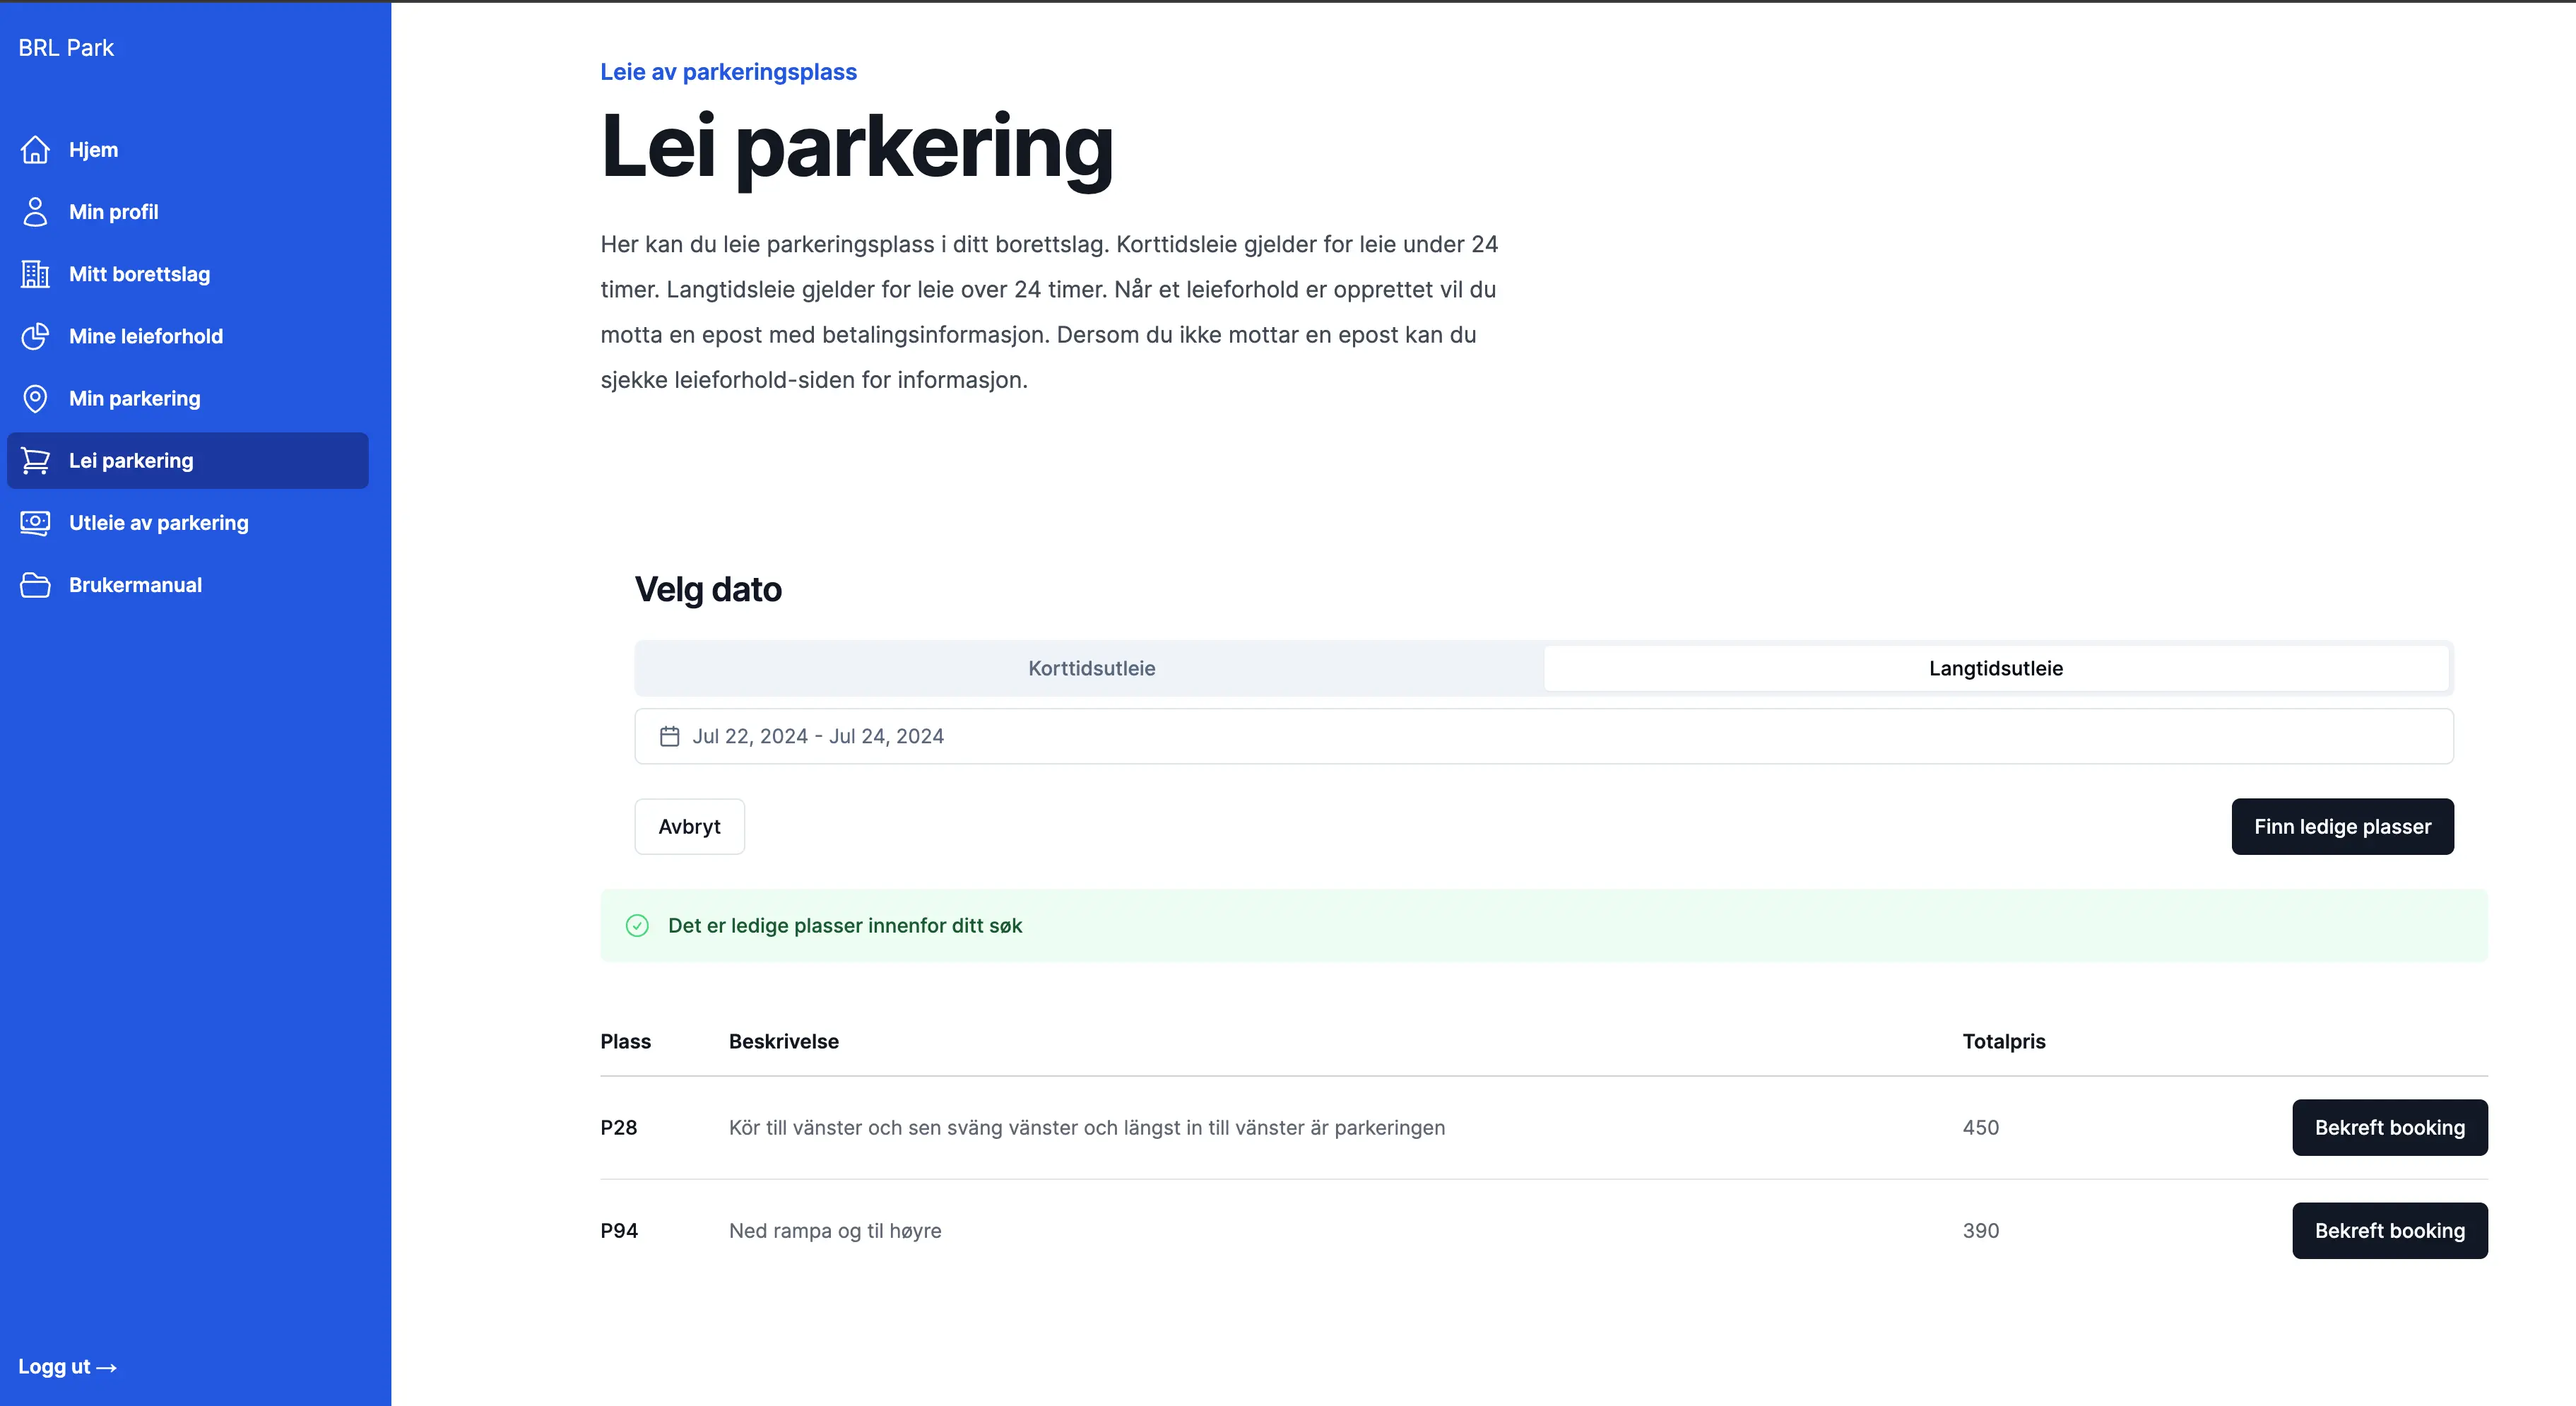Log out using Logg ut link
Image resolution: width=2576 pixels, height=1406 pixels.
pos(67,1367)
